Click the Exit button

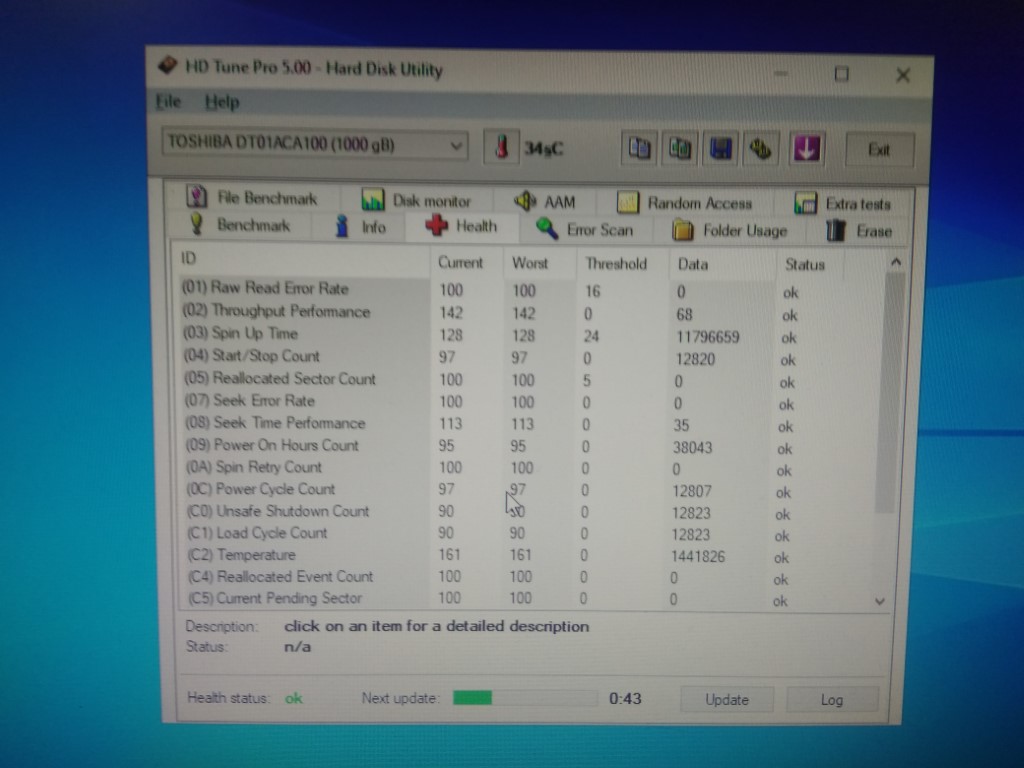[x=879, y=150]
